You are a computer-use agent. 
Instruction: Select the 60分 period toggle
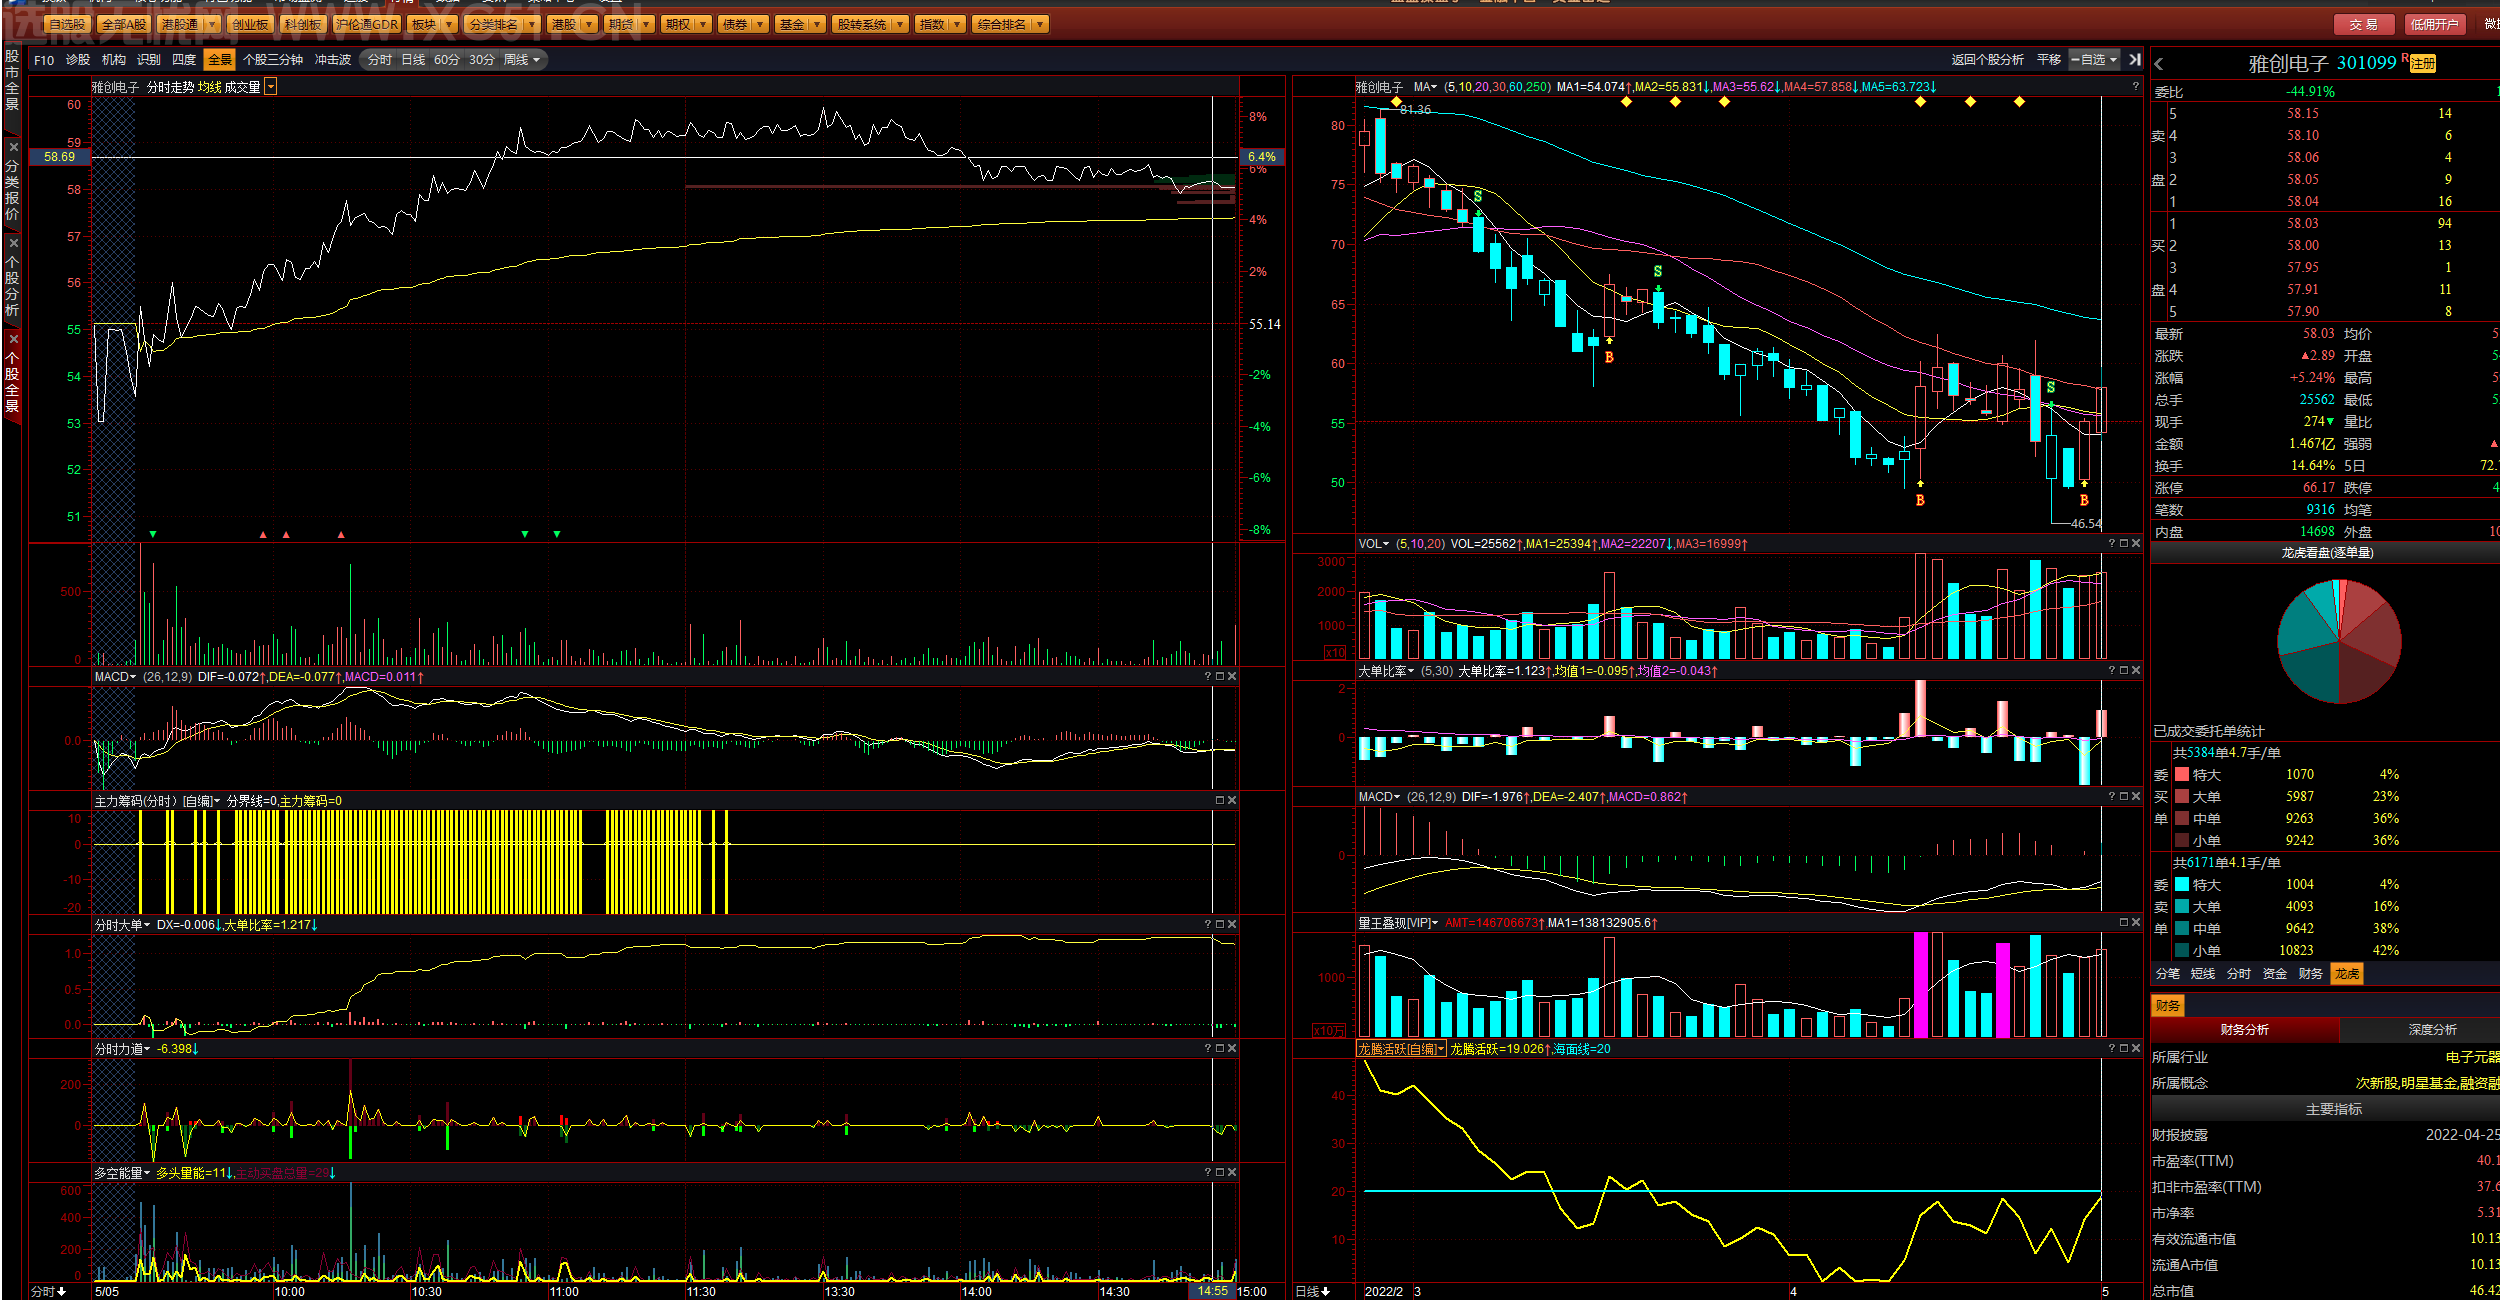click(x=447, y=60)
